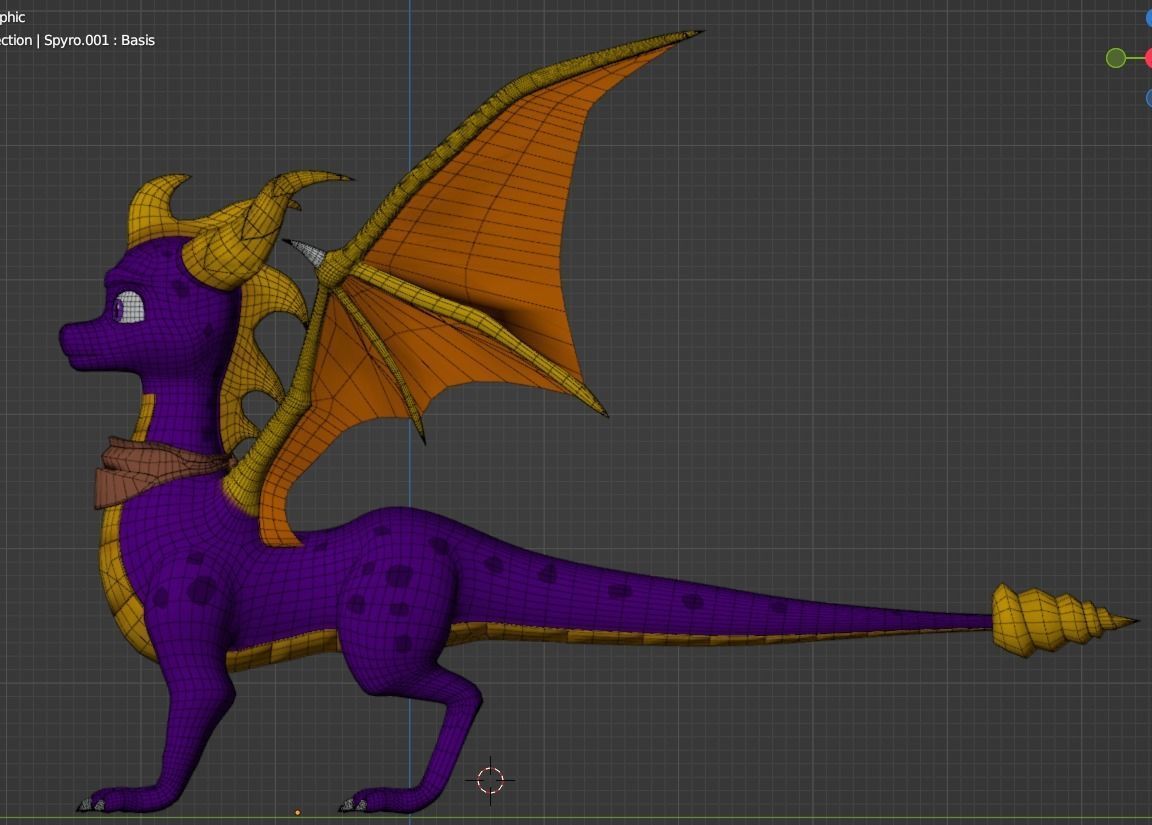Viewport: 1152px width, 825px height.
Task: Click the orange object origin dot on the ground line
Action: (298, 813)
